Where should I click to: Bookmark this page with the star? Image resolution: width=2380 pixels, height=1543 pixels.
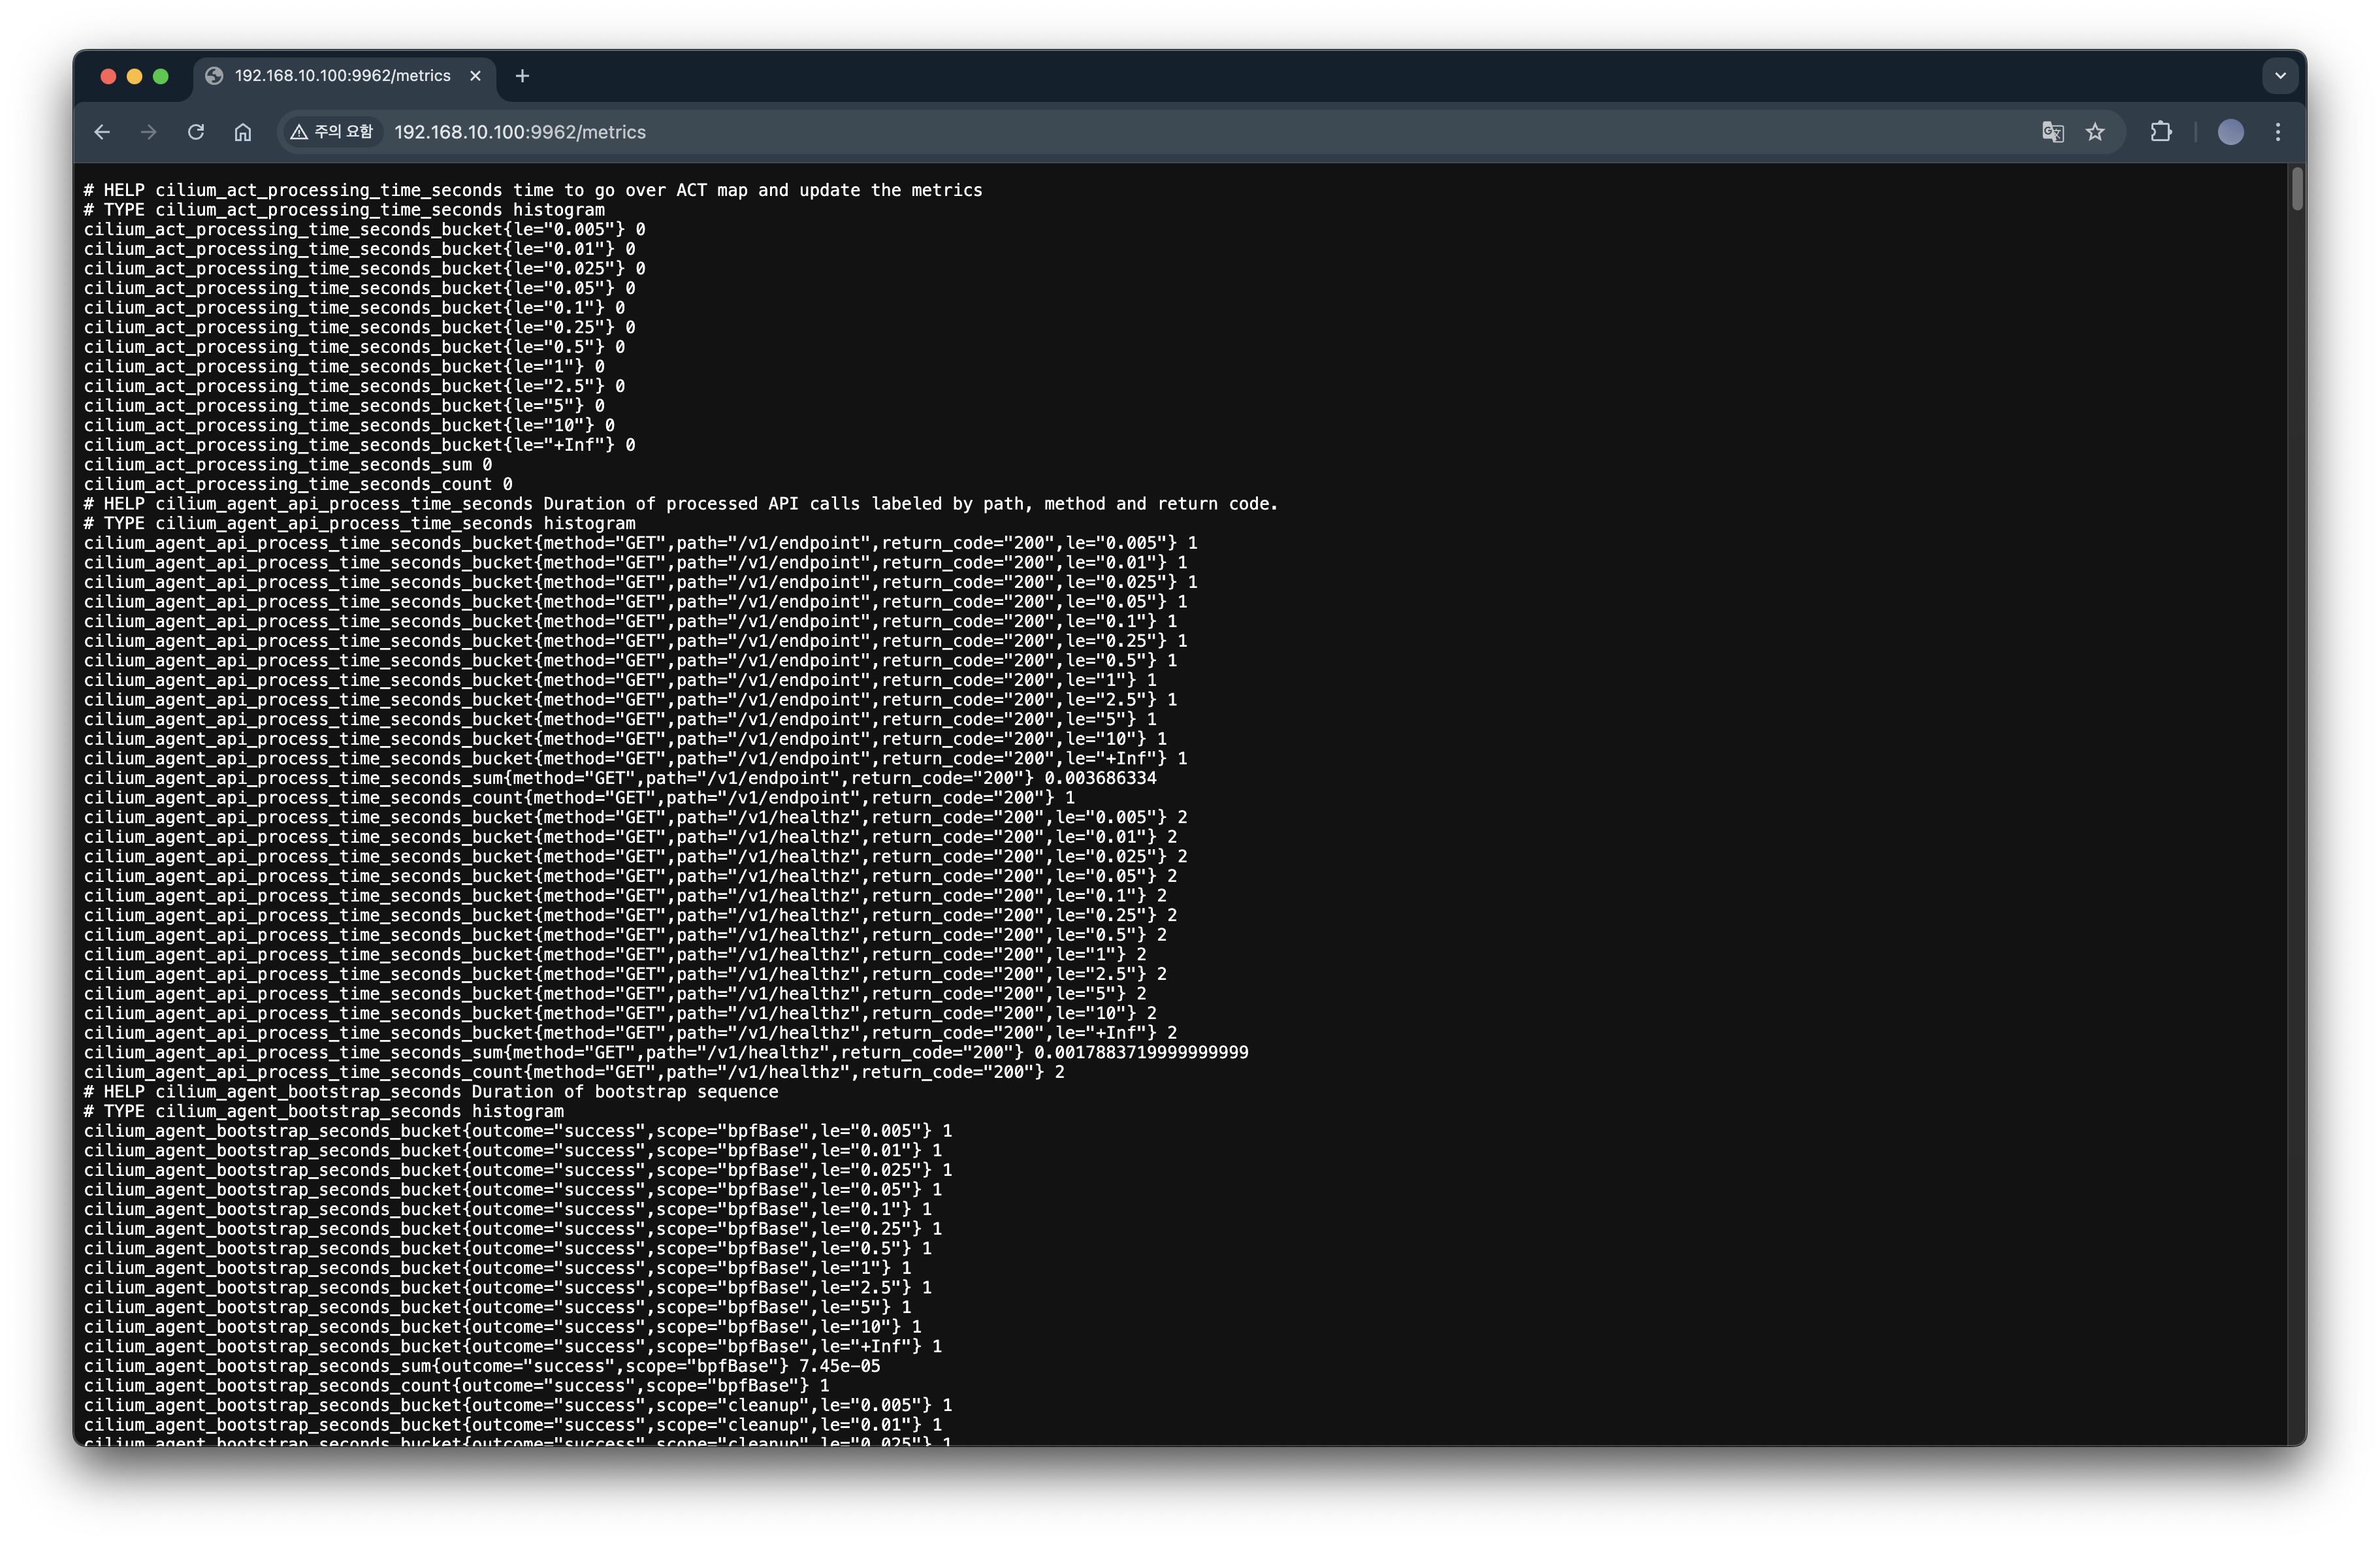2095,132
